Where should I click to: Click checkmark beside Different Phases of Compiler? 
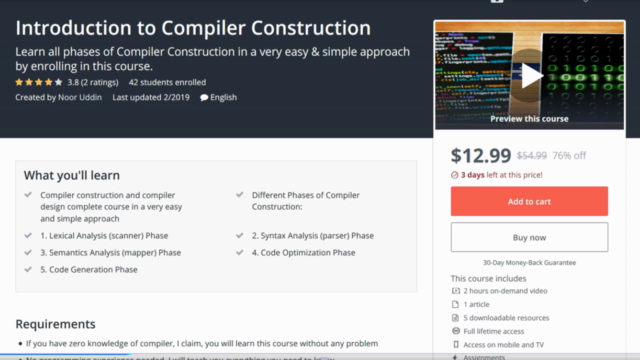point(240,195)
